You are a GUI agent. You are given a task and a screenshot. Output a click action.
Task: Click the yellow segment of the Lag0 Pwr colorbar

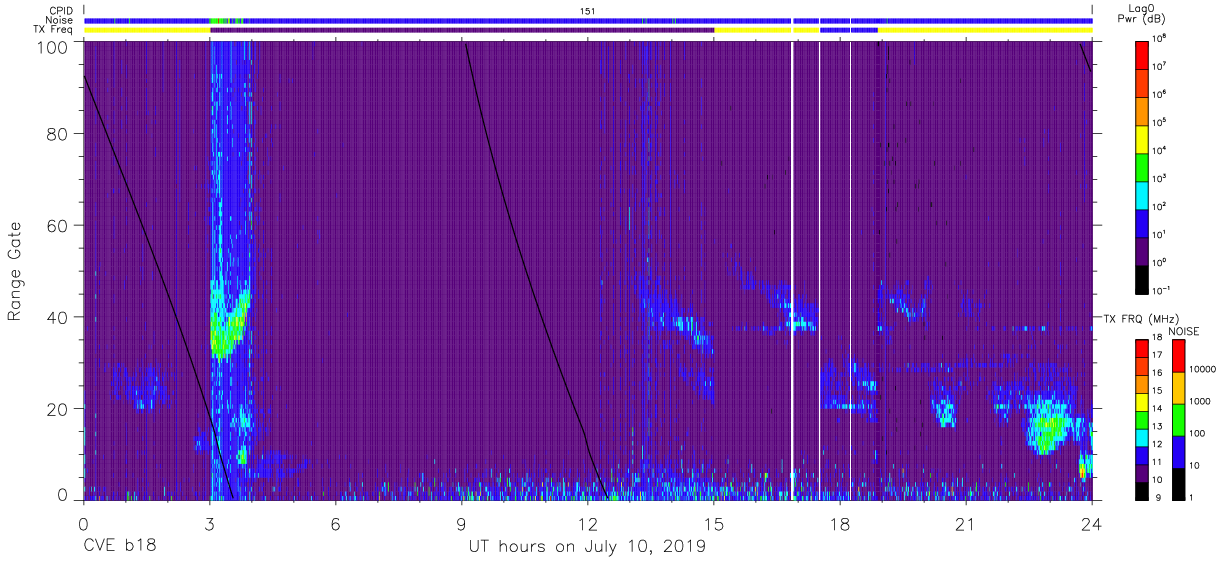1144,137
